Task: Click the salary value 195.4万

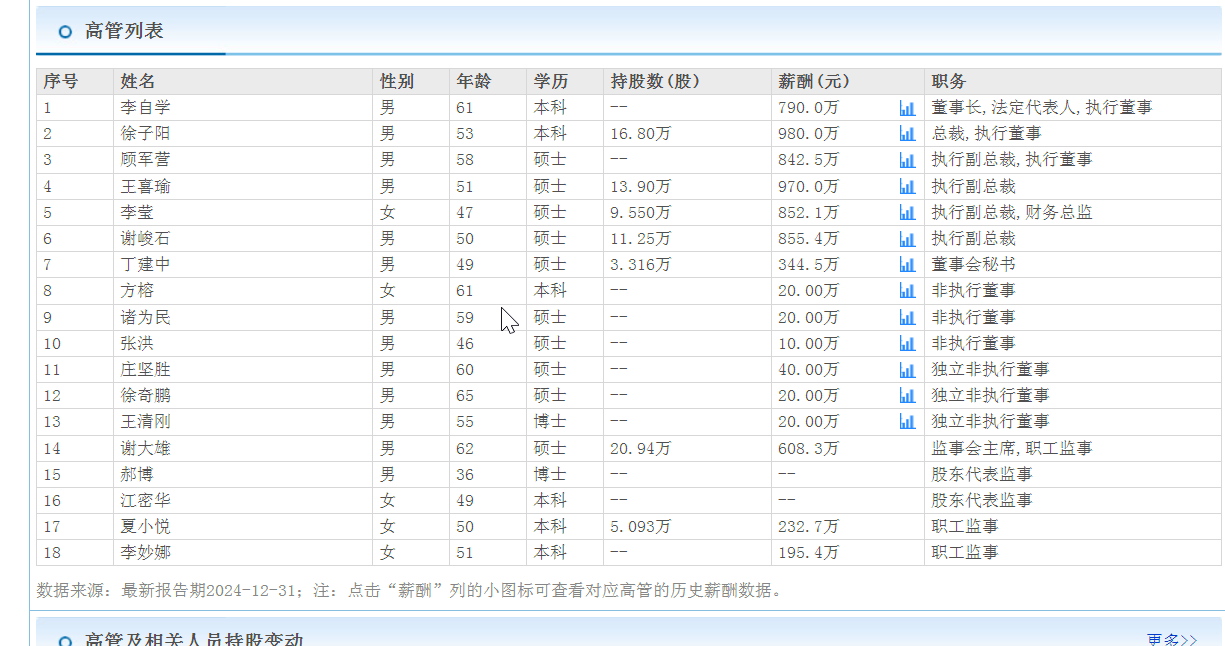Action: (808, 553)
